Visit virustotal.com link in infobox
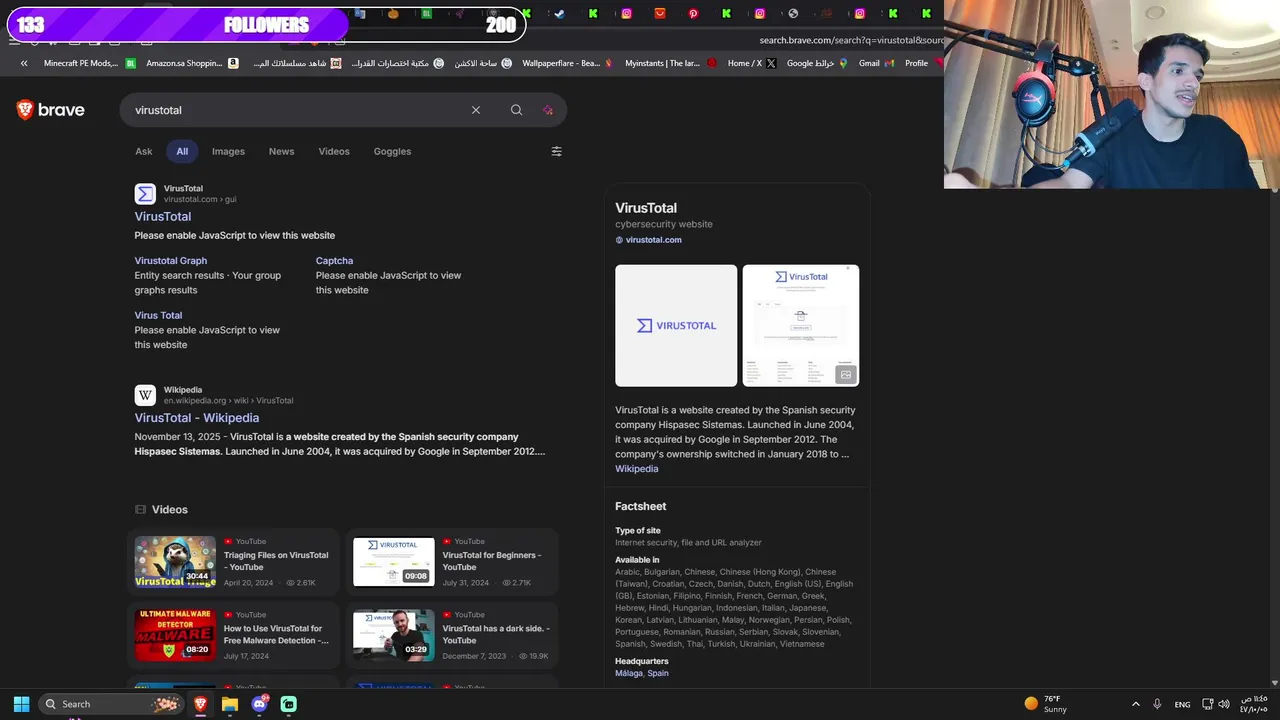The image size is (1280, 720). (653, 240)
